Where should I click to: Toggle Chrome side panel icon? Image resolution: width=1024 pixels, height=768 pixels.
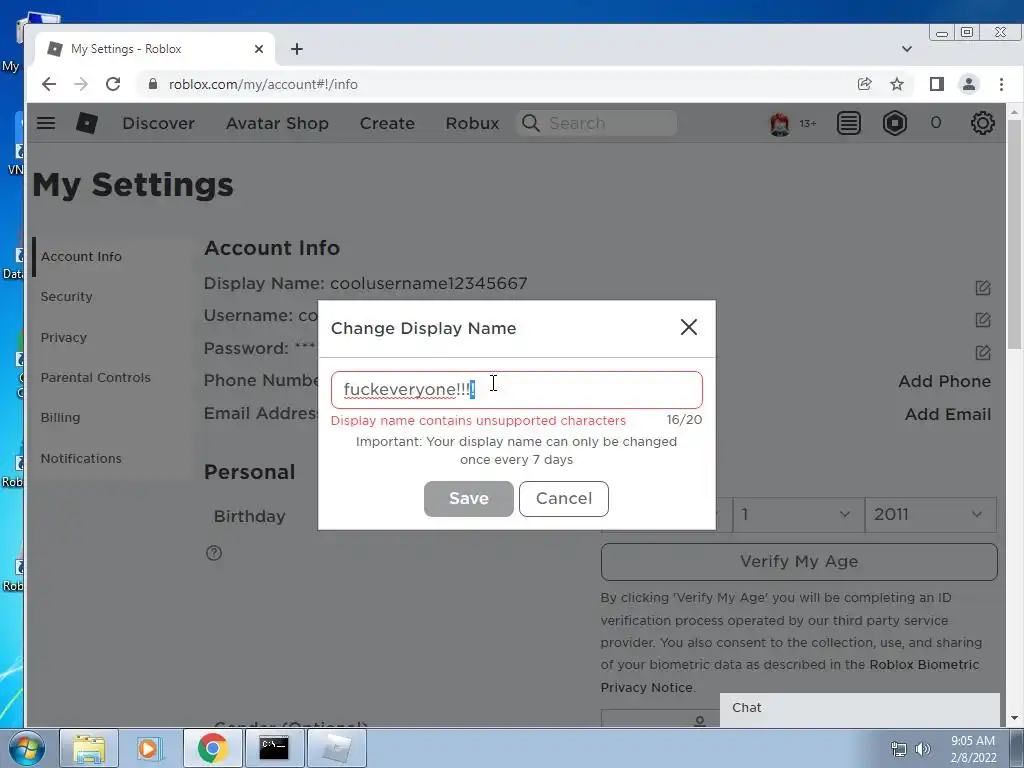coord(936,84)
